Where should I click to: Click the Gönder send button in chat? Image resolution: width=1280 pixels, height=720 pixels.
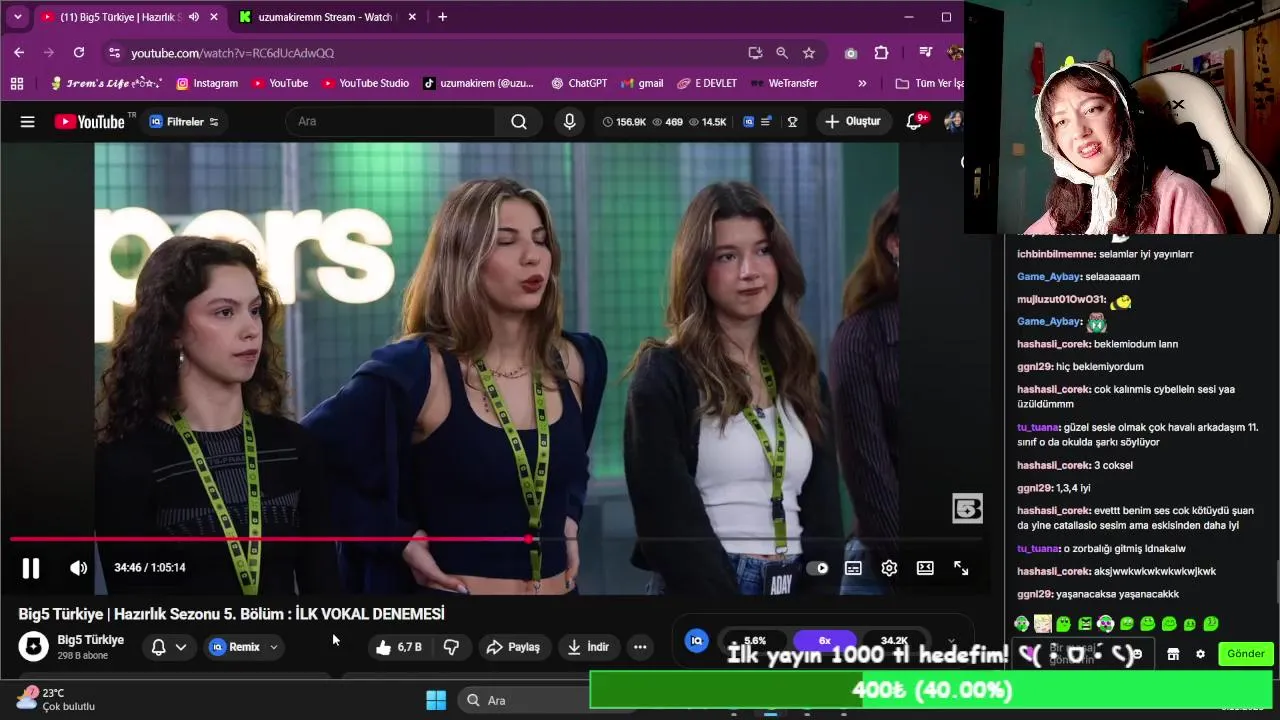tap(1246, 654)
